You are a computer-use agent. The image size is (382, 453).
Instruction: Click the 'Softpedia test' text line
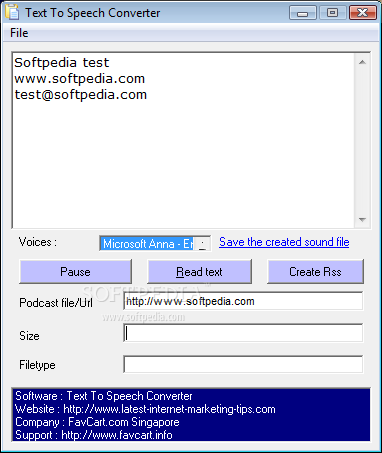pyautogui.click(x=62, y=63)
